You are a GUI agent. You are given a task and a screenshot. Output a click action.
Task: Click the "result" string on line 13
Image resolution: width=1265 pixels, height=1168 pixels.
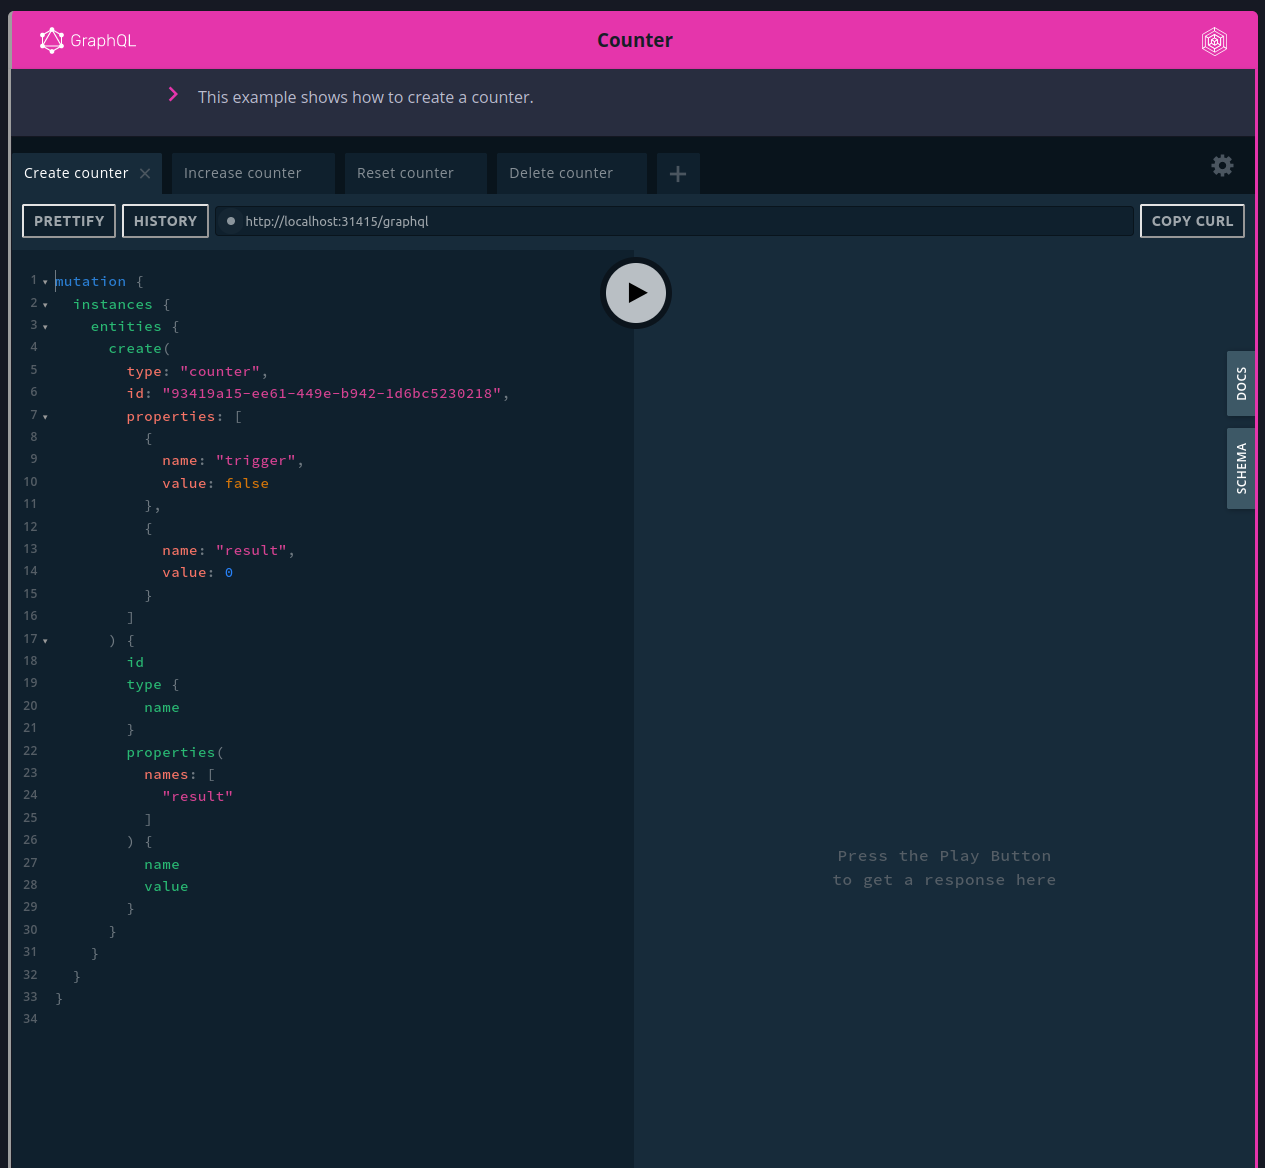point(252,551)
